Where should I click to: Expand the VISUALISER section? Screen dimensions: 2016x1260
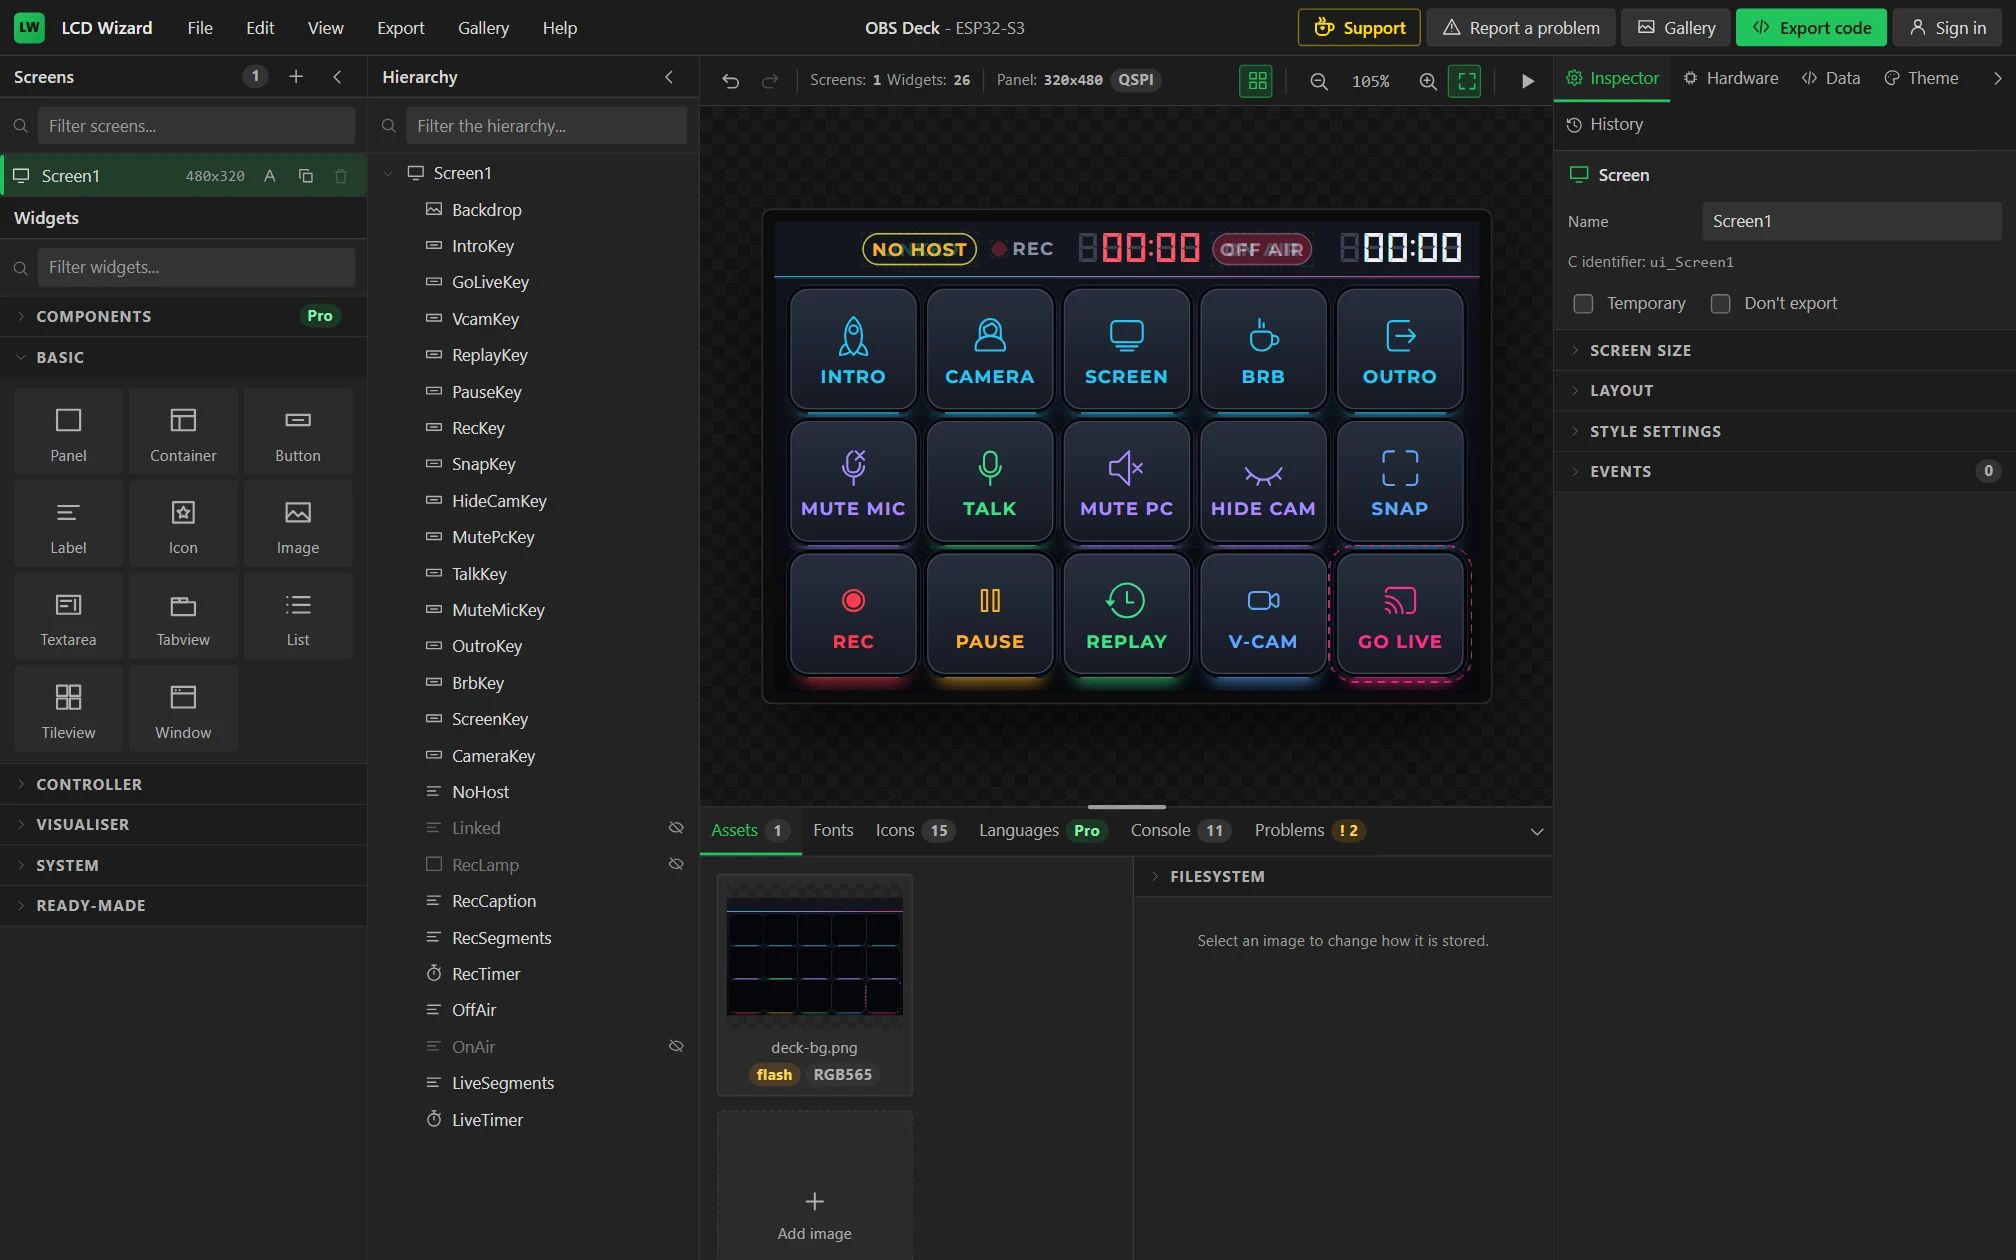click(x=183, y=824)
